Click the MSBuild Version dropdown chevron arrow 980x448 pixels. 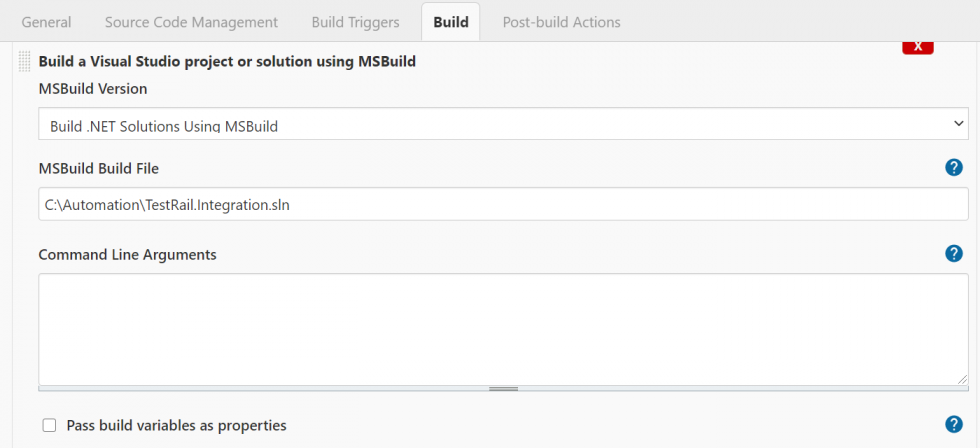959,124
